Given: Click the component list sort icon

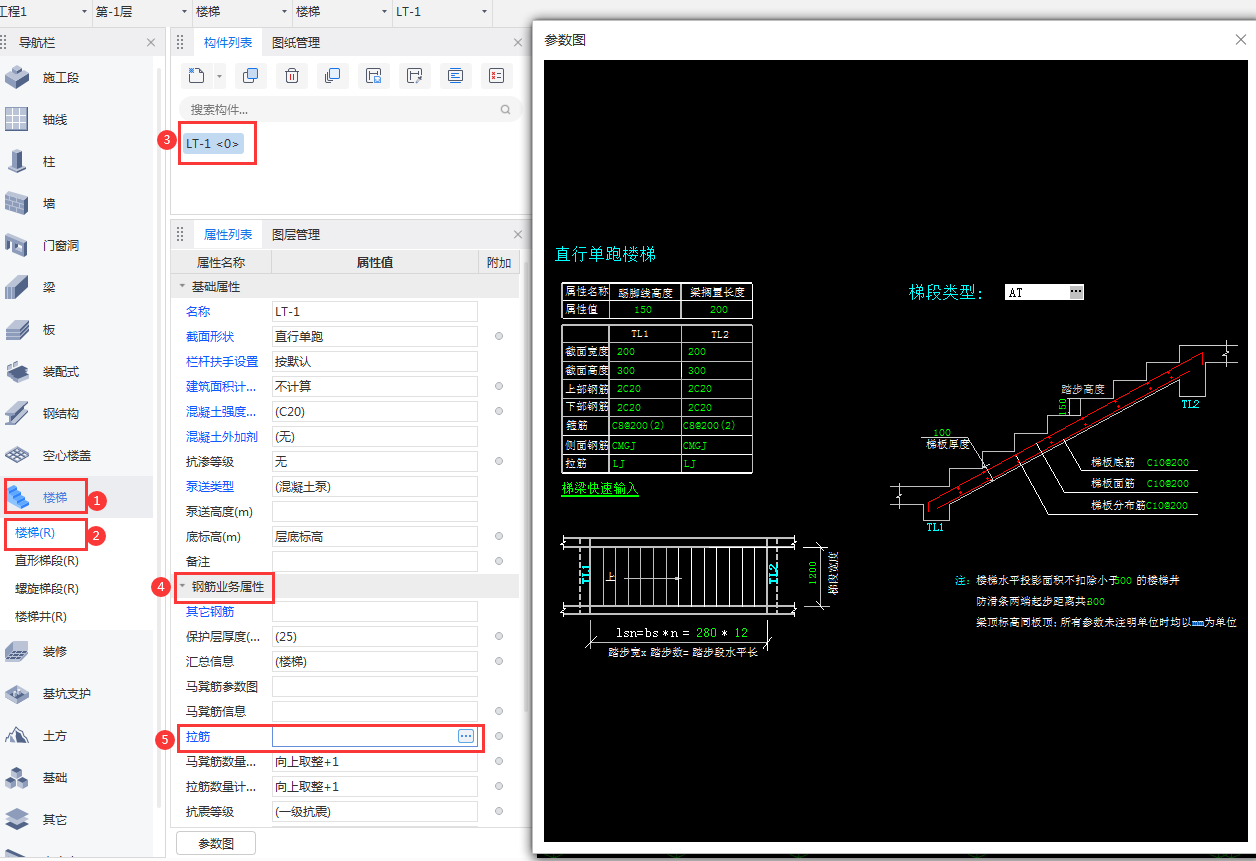Looking at the screenshot, I should 455,75.
